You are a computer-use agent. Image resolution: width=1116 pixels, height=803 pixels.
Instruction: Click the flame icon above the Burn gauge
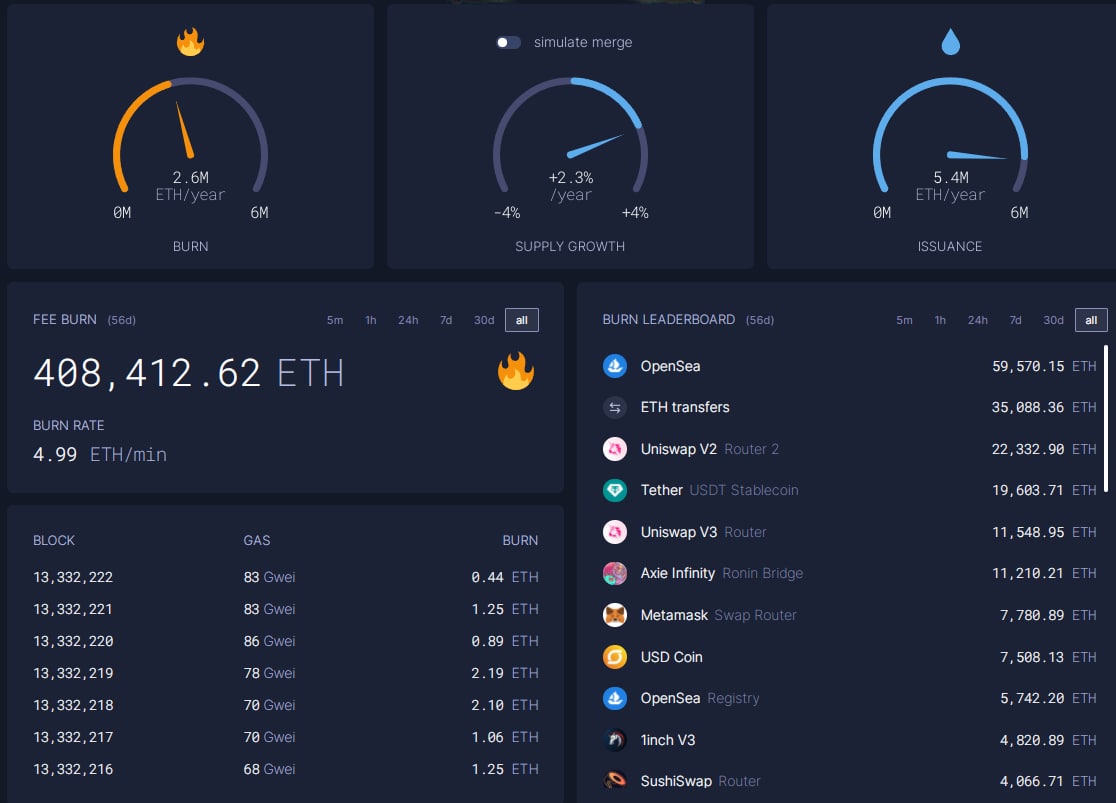click(190, 42)
